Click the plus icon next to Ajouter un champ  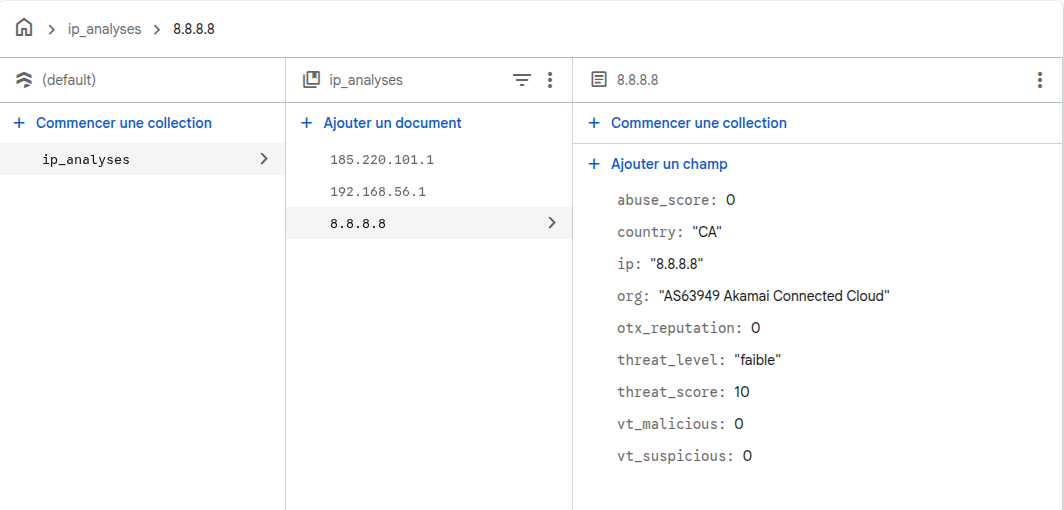coord(594,164)
